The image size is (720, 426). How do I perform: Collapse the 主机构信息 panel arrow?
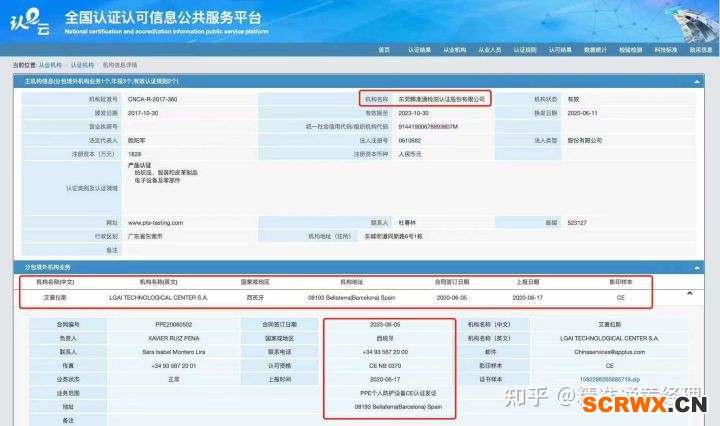point(697,82)
